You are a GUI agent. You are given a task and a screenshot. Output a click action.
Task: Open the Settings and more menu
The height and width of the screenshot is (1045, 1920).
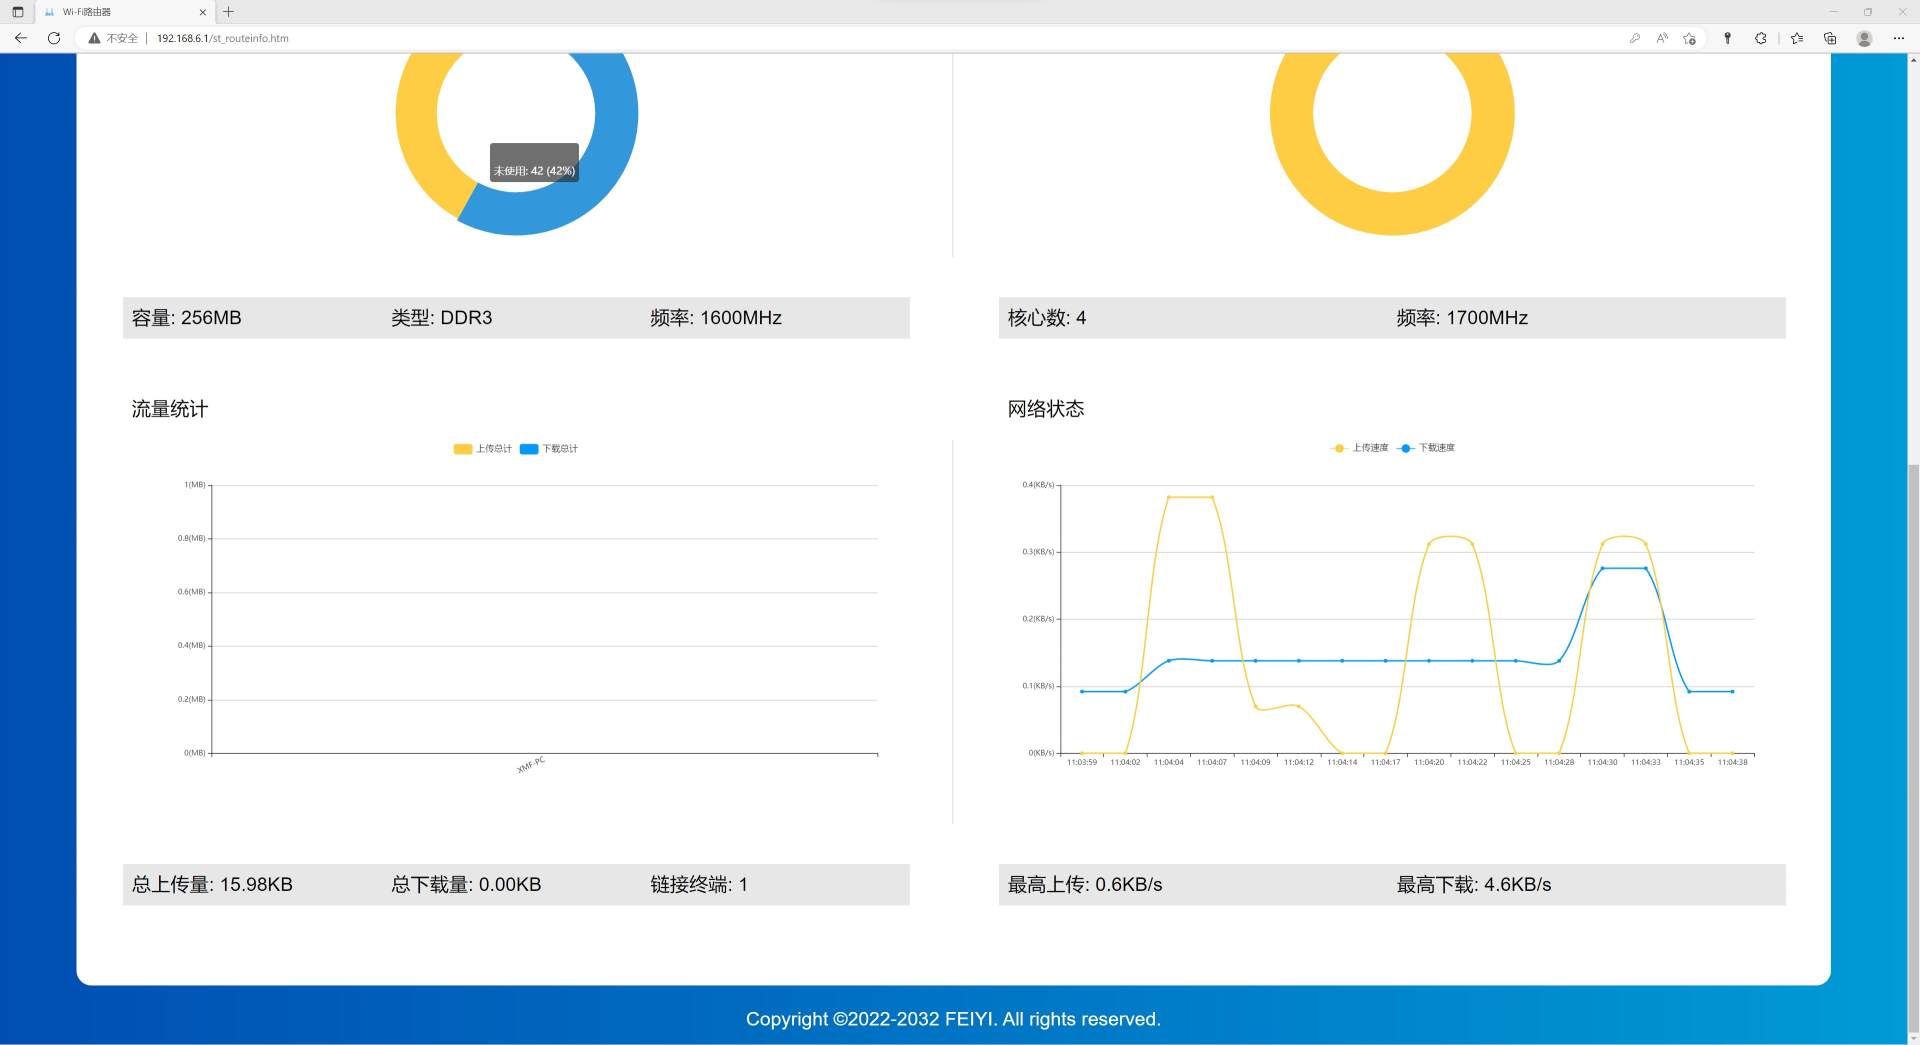(x=1899, y=38)
